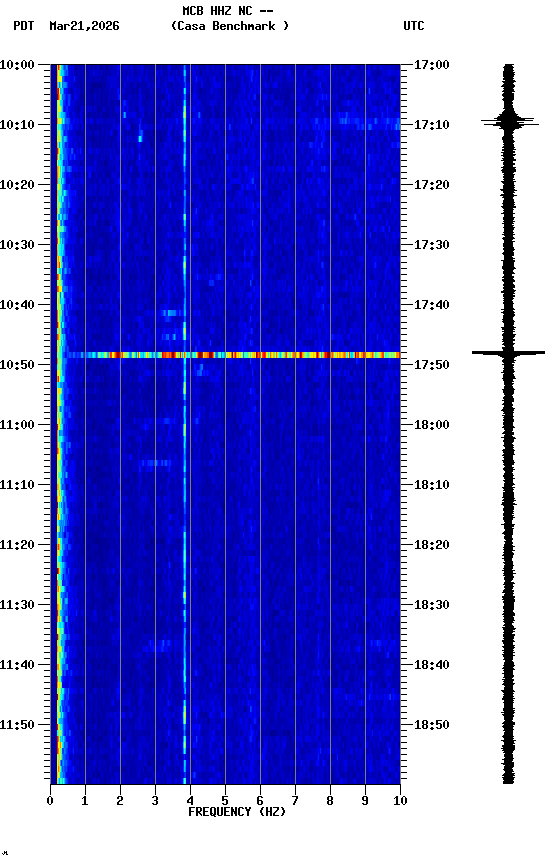Click the '18:30' UTC time label
552x864 pixels.
point(432,606)
